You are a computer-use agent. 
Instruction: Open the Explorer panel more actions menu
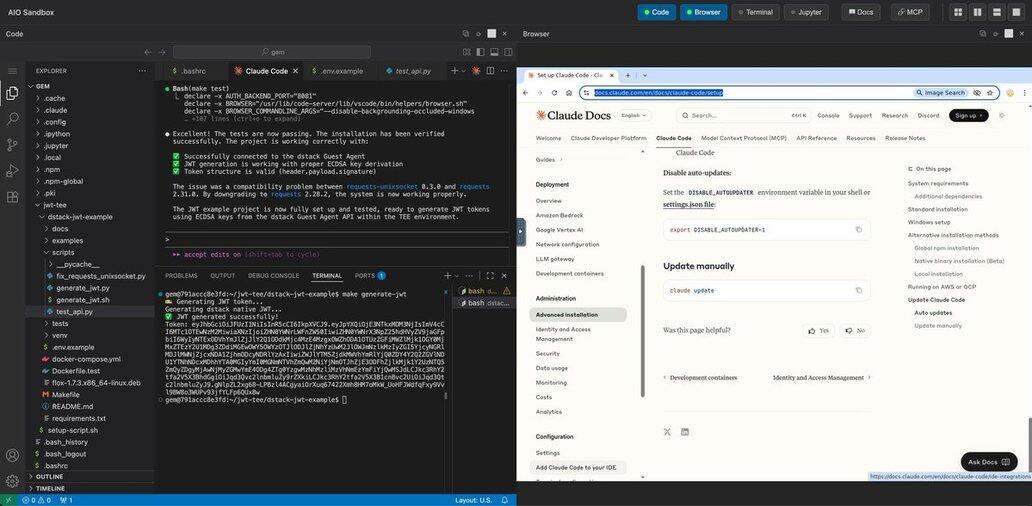142,70
